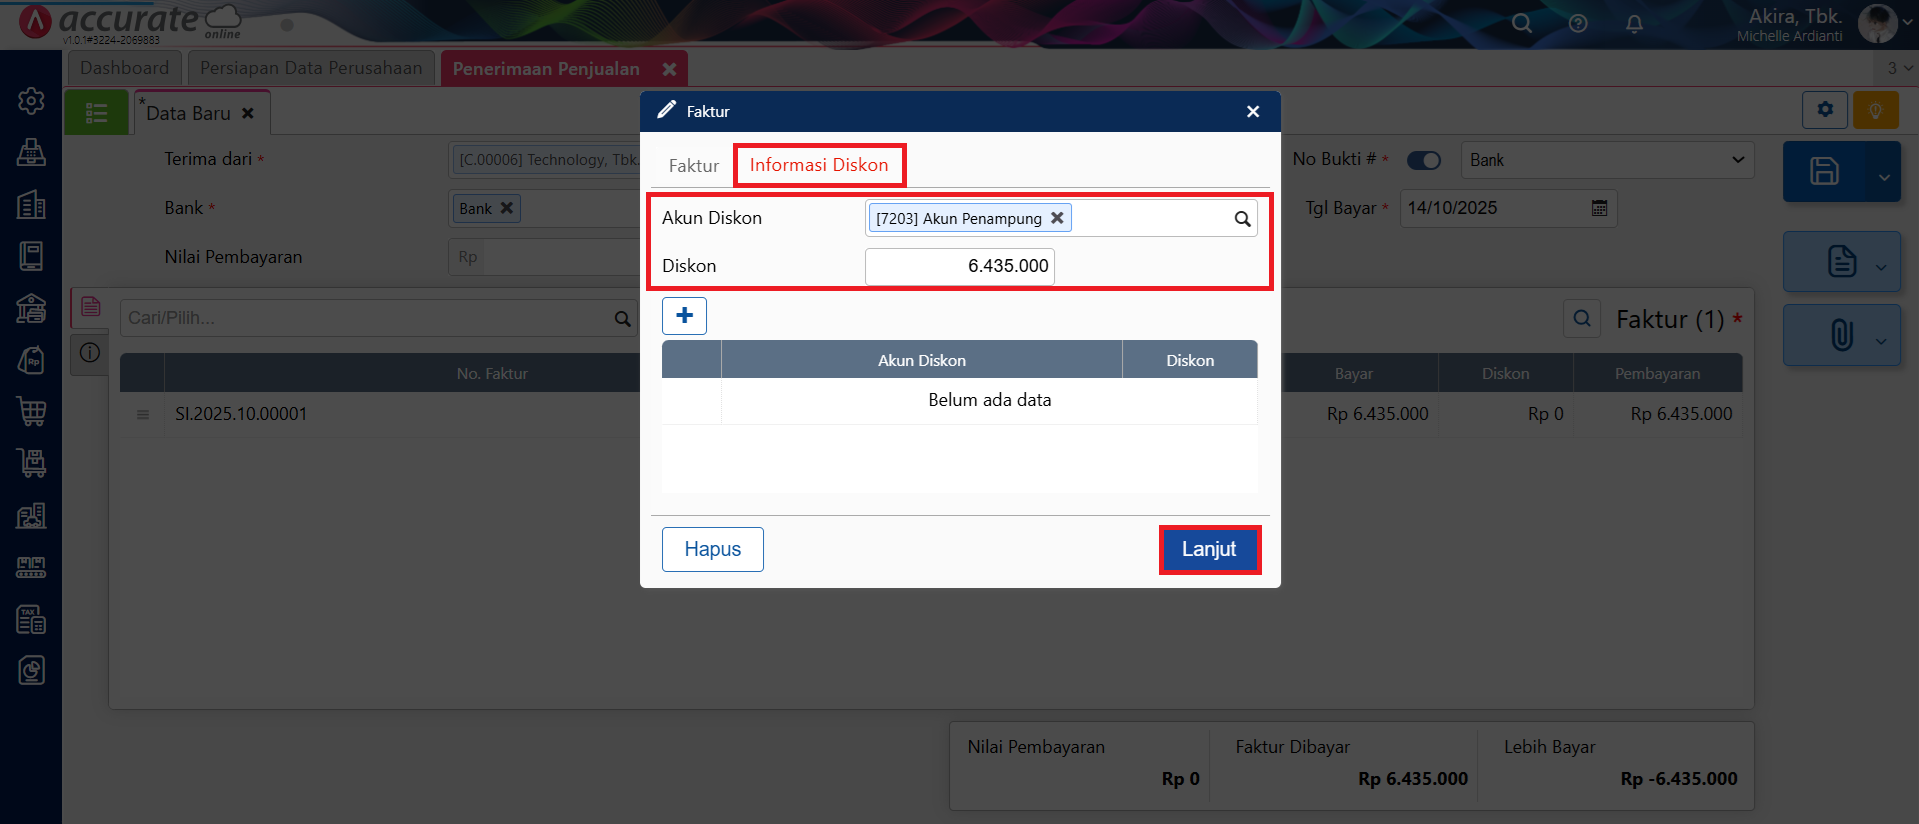Open the Persiapan Data Perusahaan tab

[x=311, y=68]
